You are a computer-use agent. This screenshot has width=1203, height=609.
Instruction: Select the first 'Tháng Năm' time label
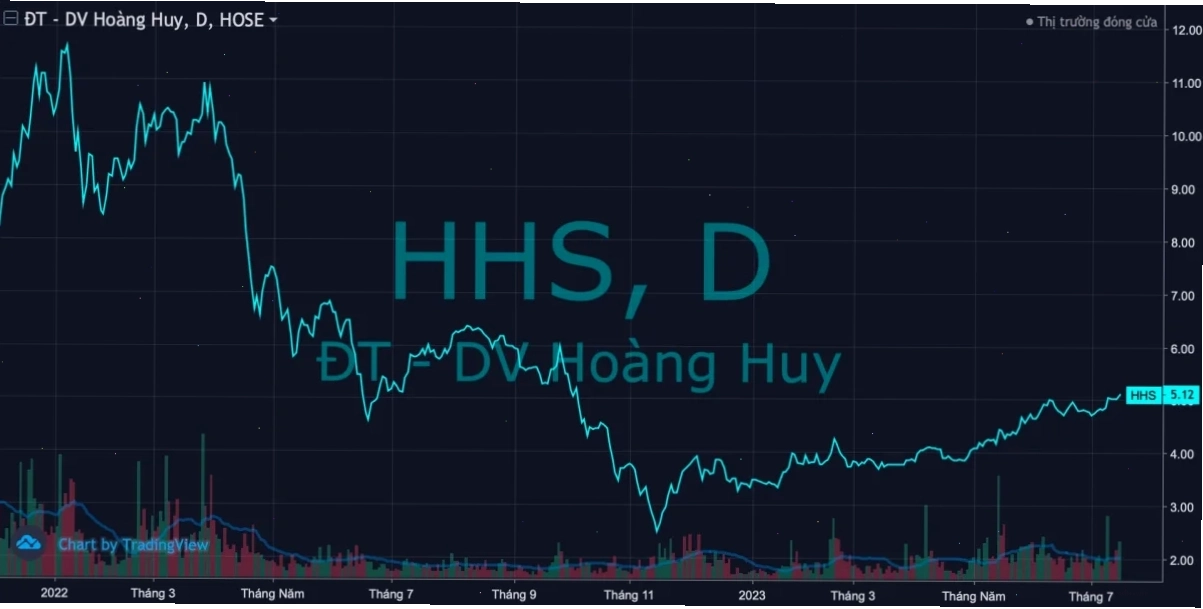pyautogui.click(x=272, y=594)
